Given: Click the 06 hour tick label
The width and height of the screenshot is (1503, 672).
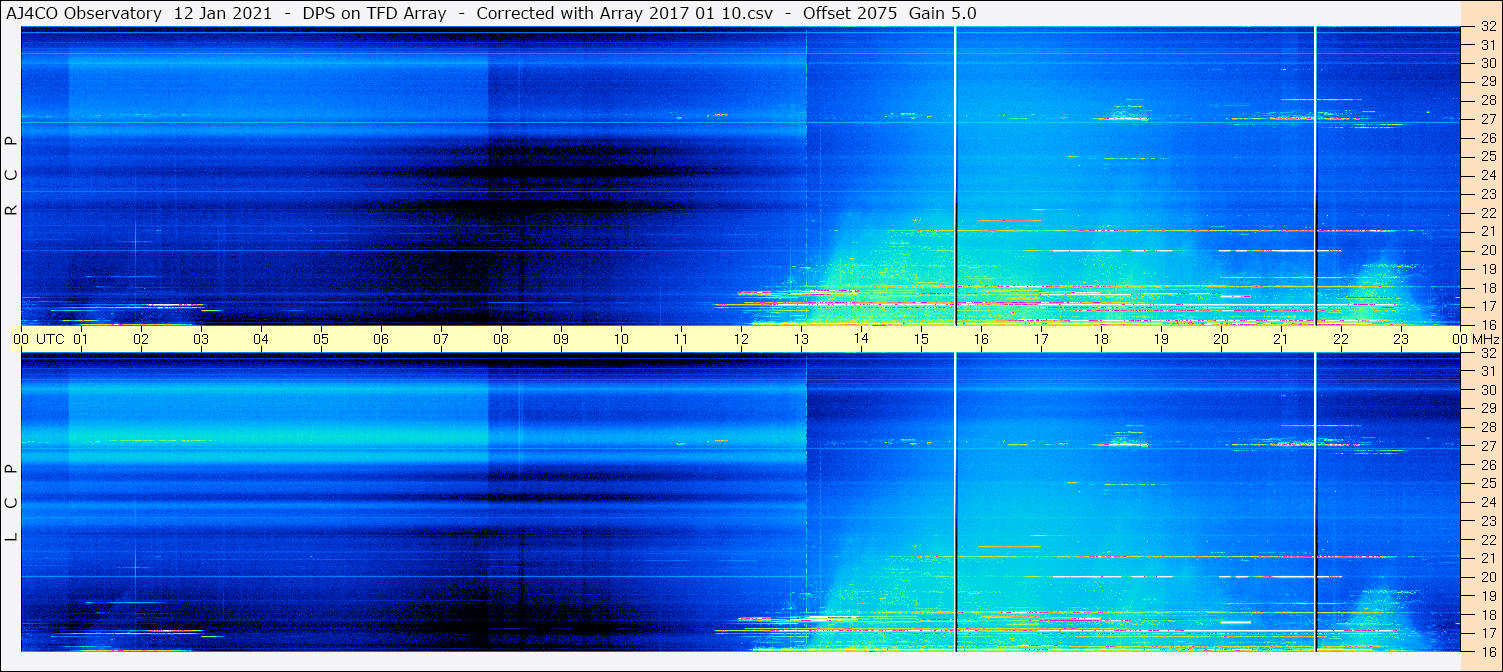Looking at the screenshot, I should click(381, 339).
